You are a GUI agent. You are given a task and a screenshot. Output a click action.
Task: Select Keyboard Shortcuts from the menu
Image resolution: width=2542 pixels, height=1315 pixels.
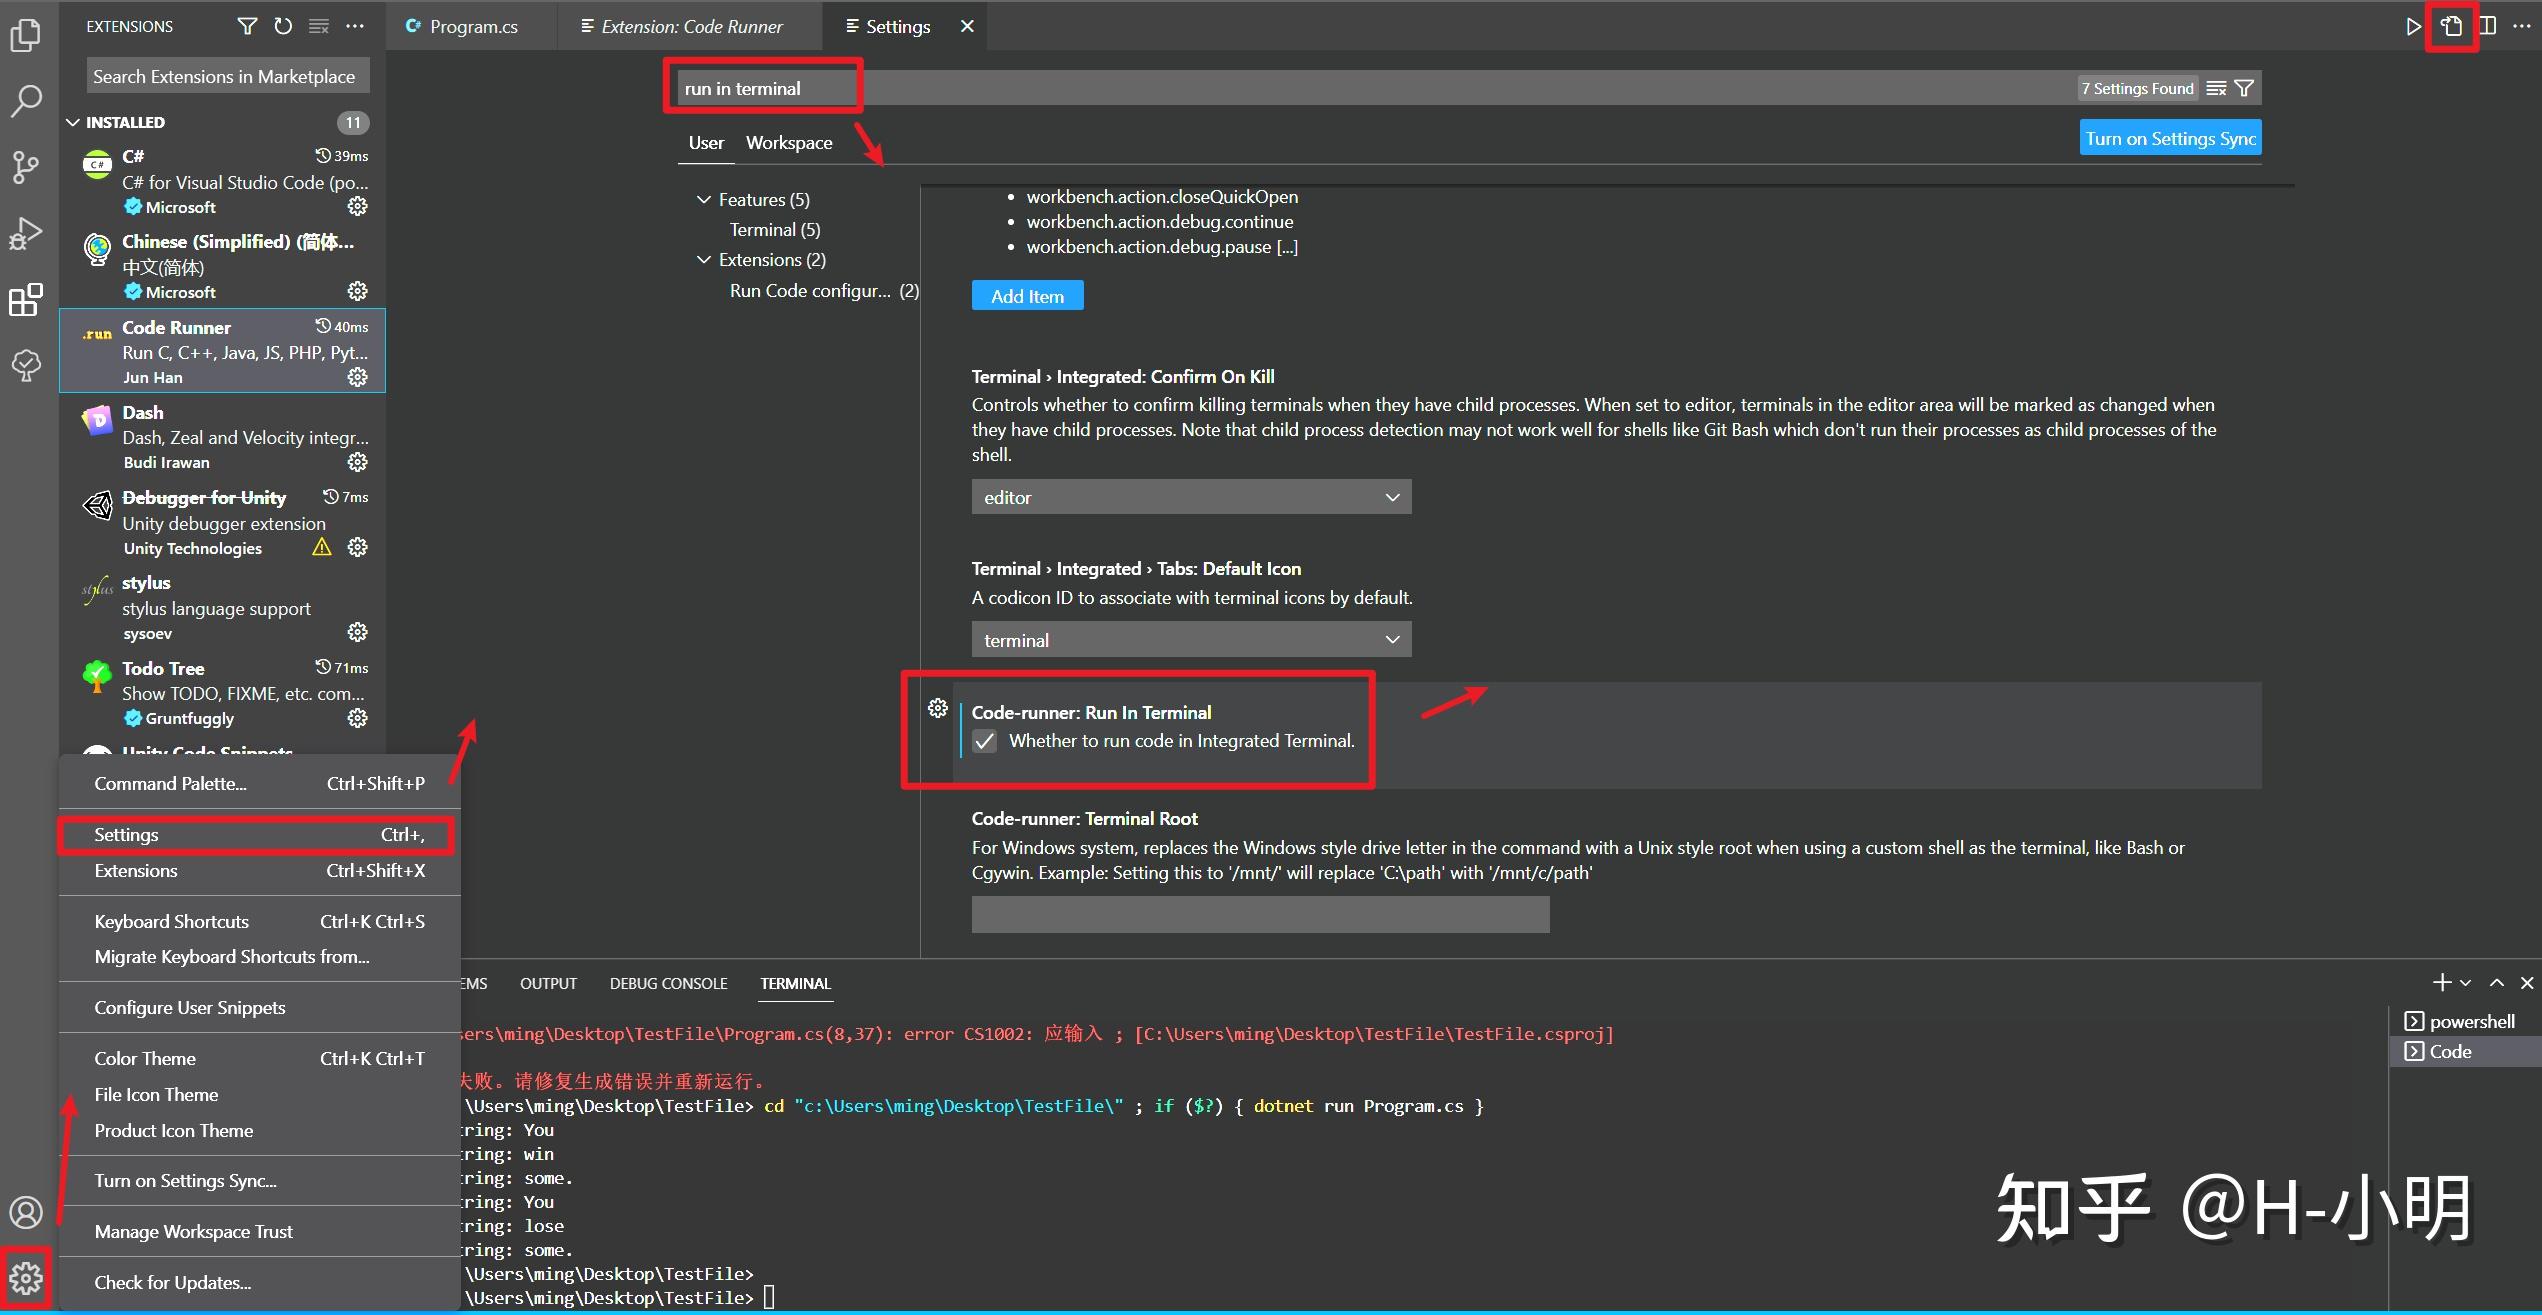coord(171,920)
